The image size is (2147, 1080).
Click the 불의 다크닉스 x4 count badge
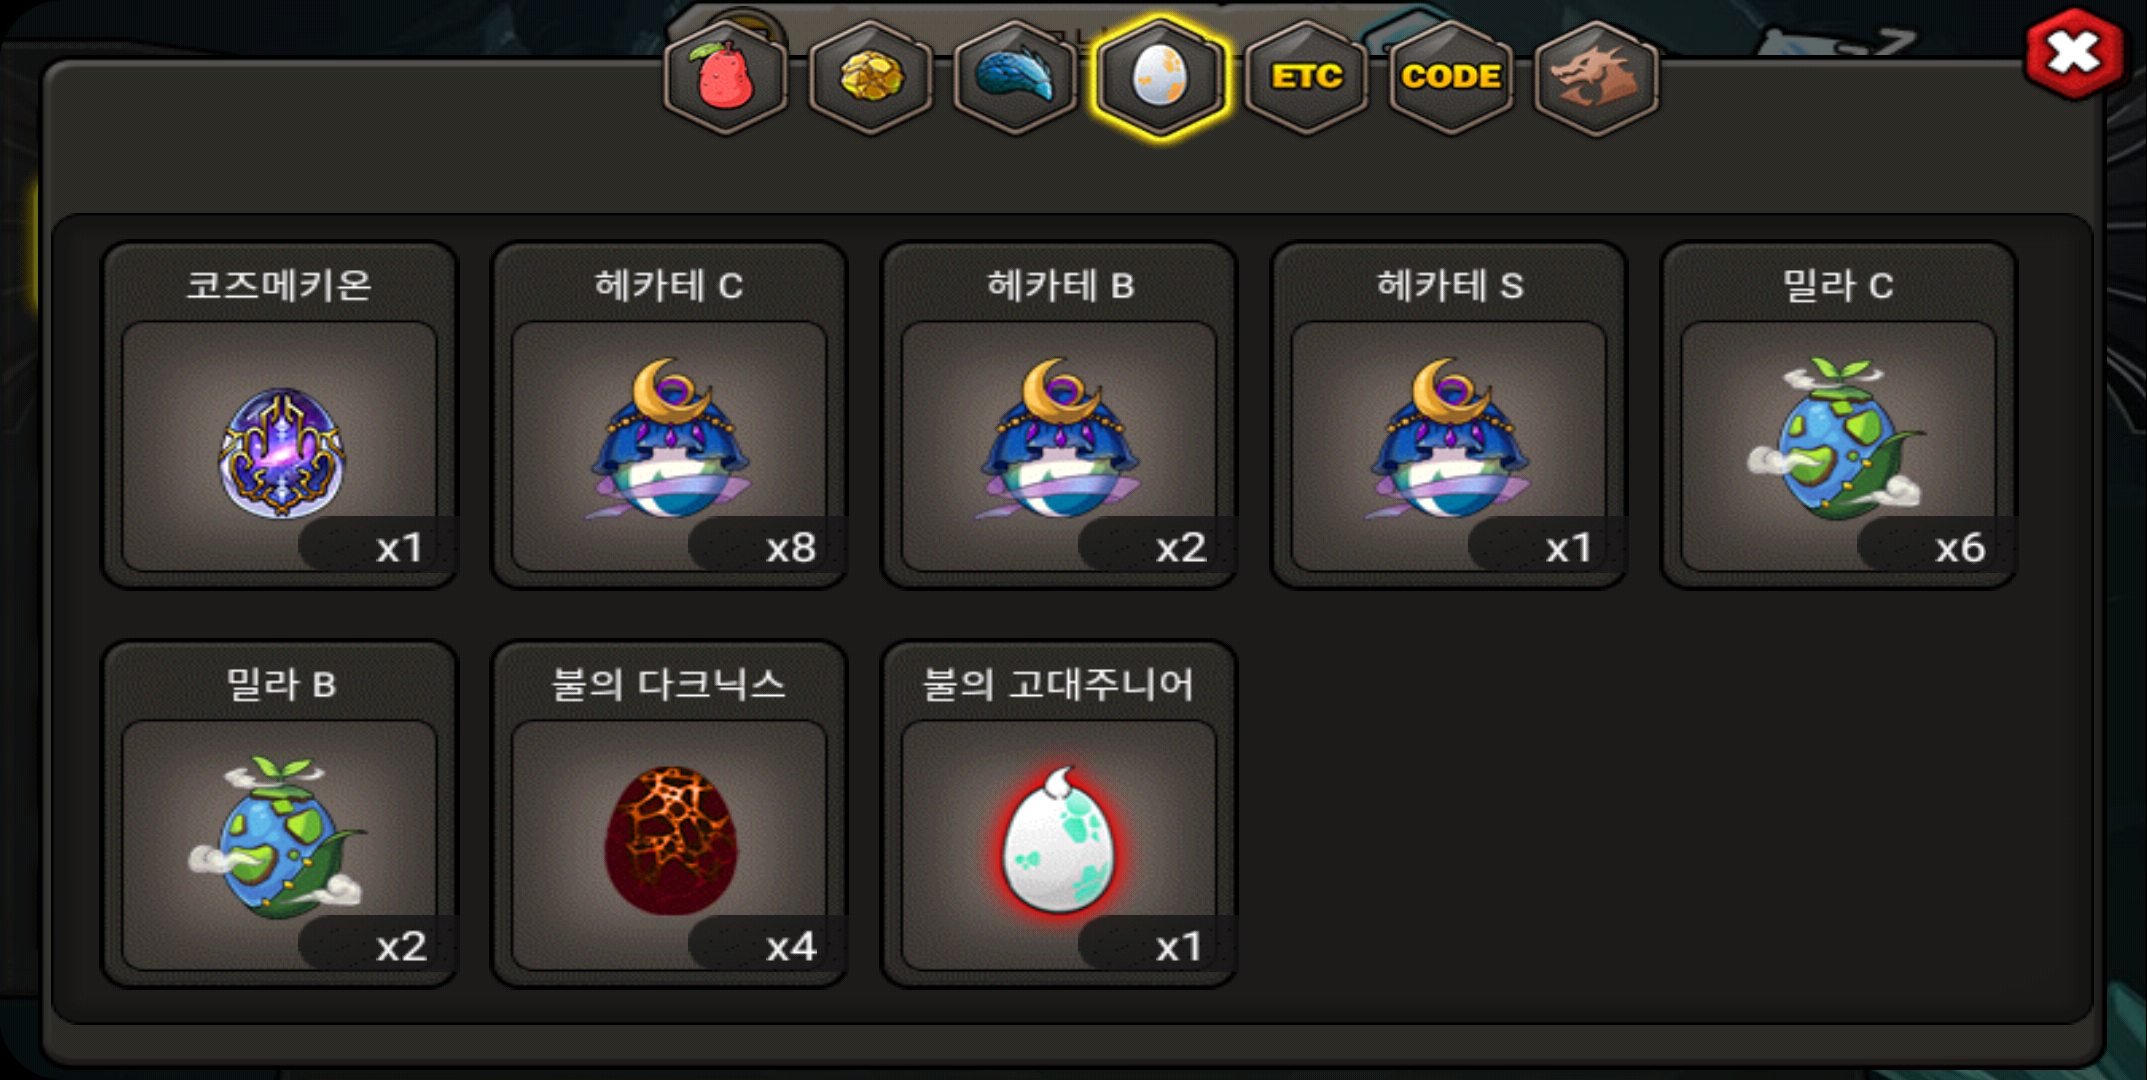(768, 946)
